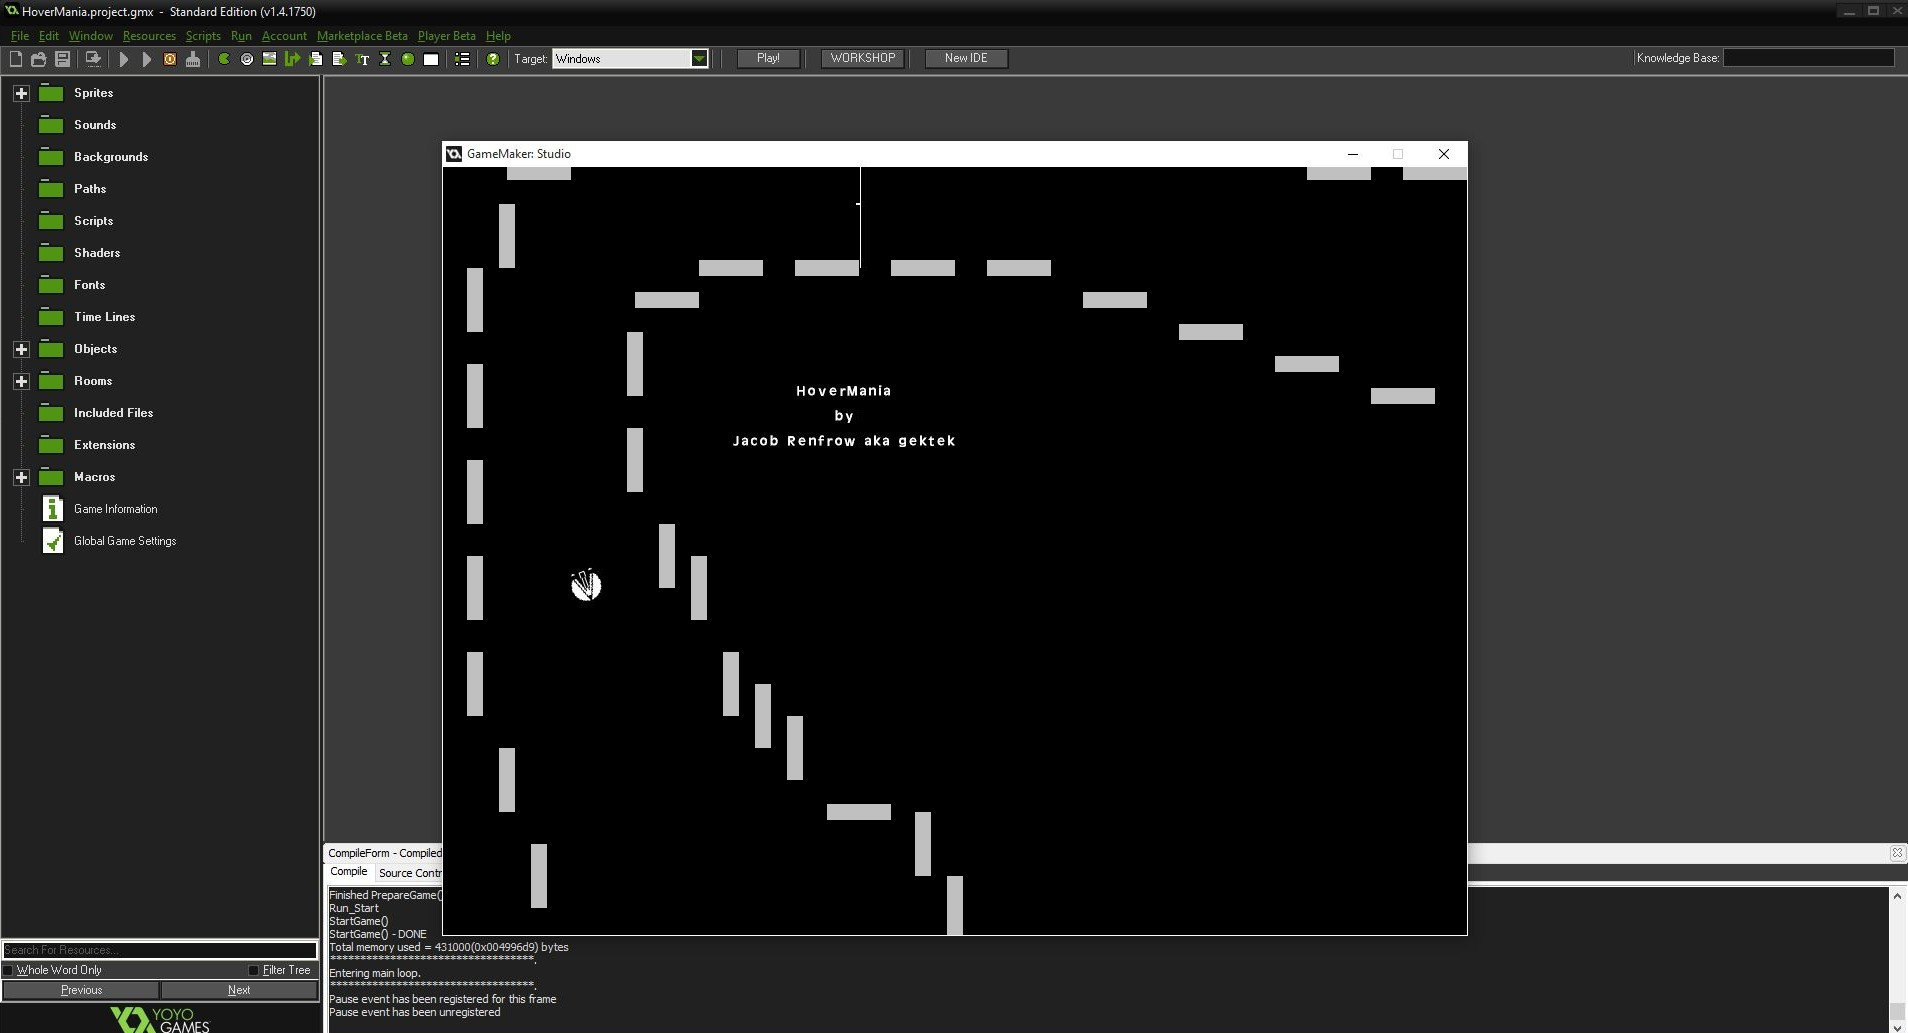Focus the Search For Resources field

(160, 950)
